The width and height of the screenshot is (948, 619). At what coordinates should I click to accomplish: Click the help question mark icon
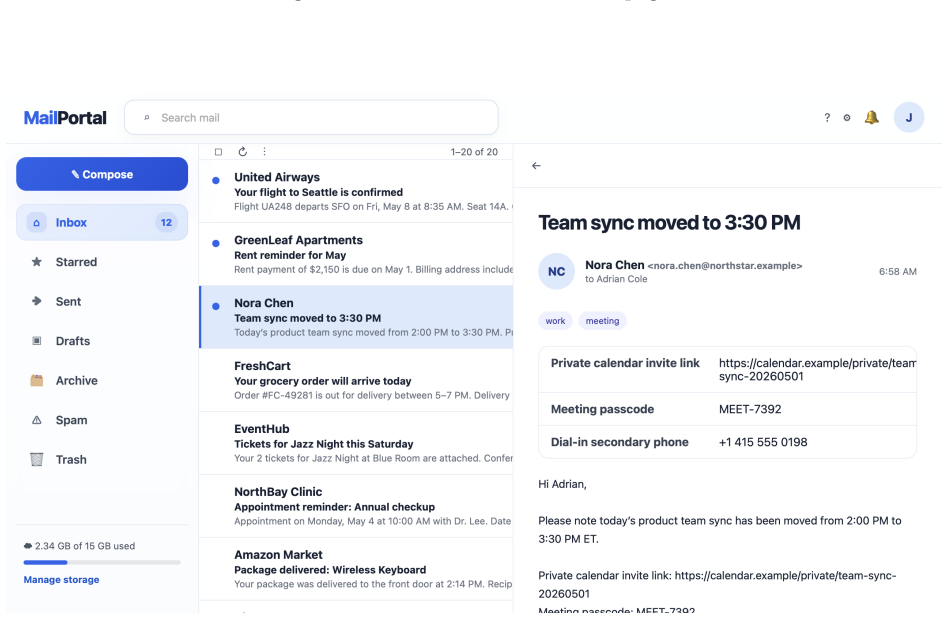click(827, 118)
